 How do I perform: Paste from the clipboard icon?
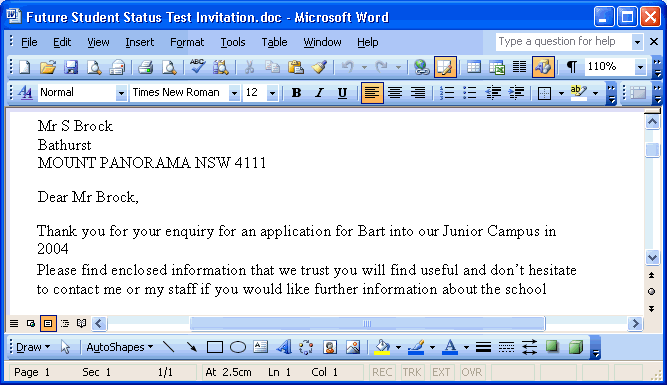tap(296, 67)
